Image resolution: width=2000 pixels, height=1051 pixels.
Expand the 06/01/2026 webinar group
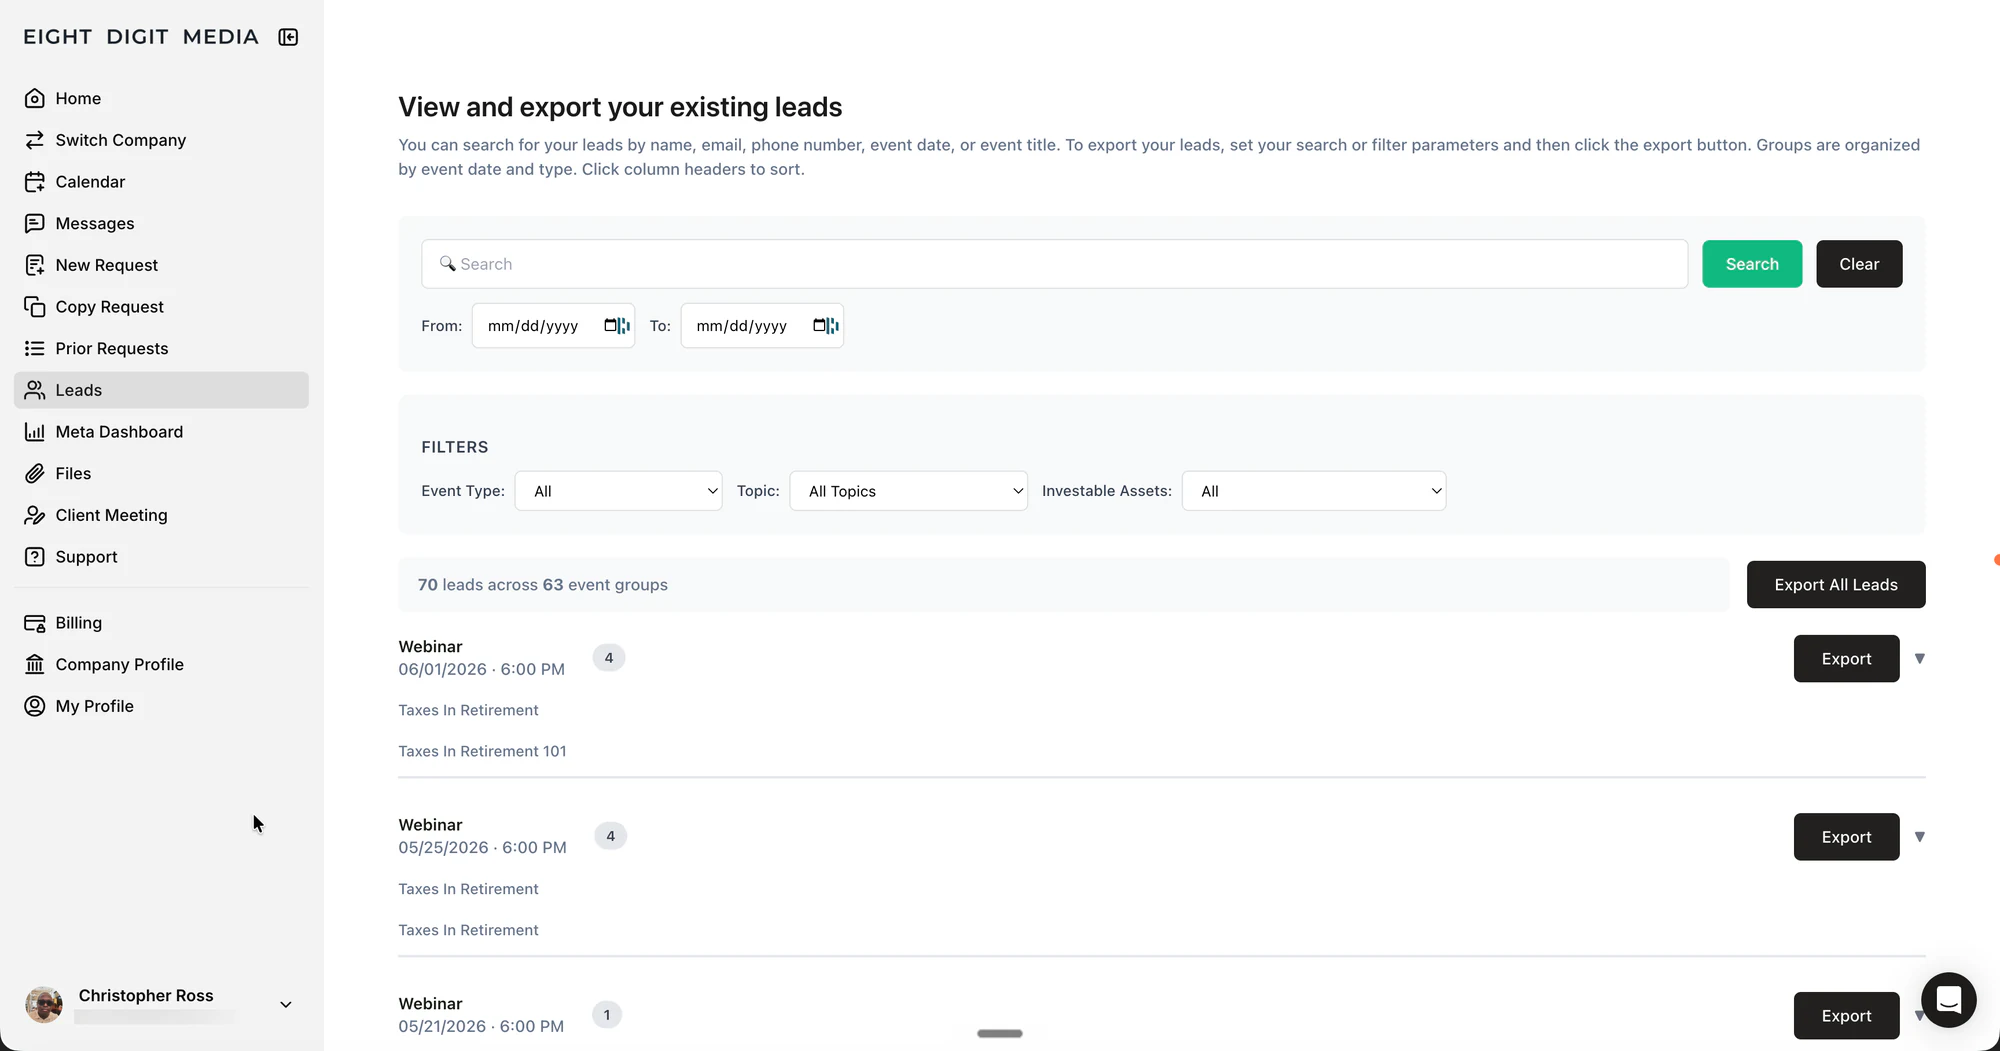click(x=1920, y=658)
